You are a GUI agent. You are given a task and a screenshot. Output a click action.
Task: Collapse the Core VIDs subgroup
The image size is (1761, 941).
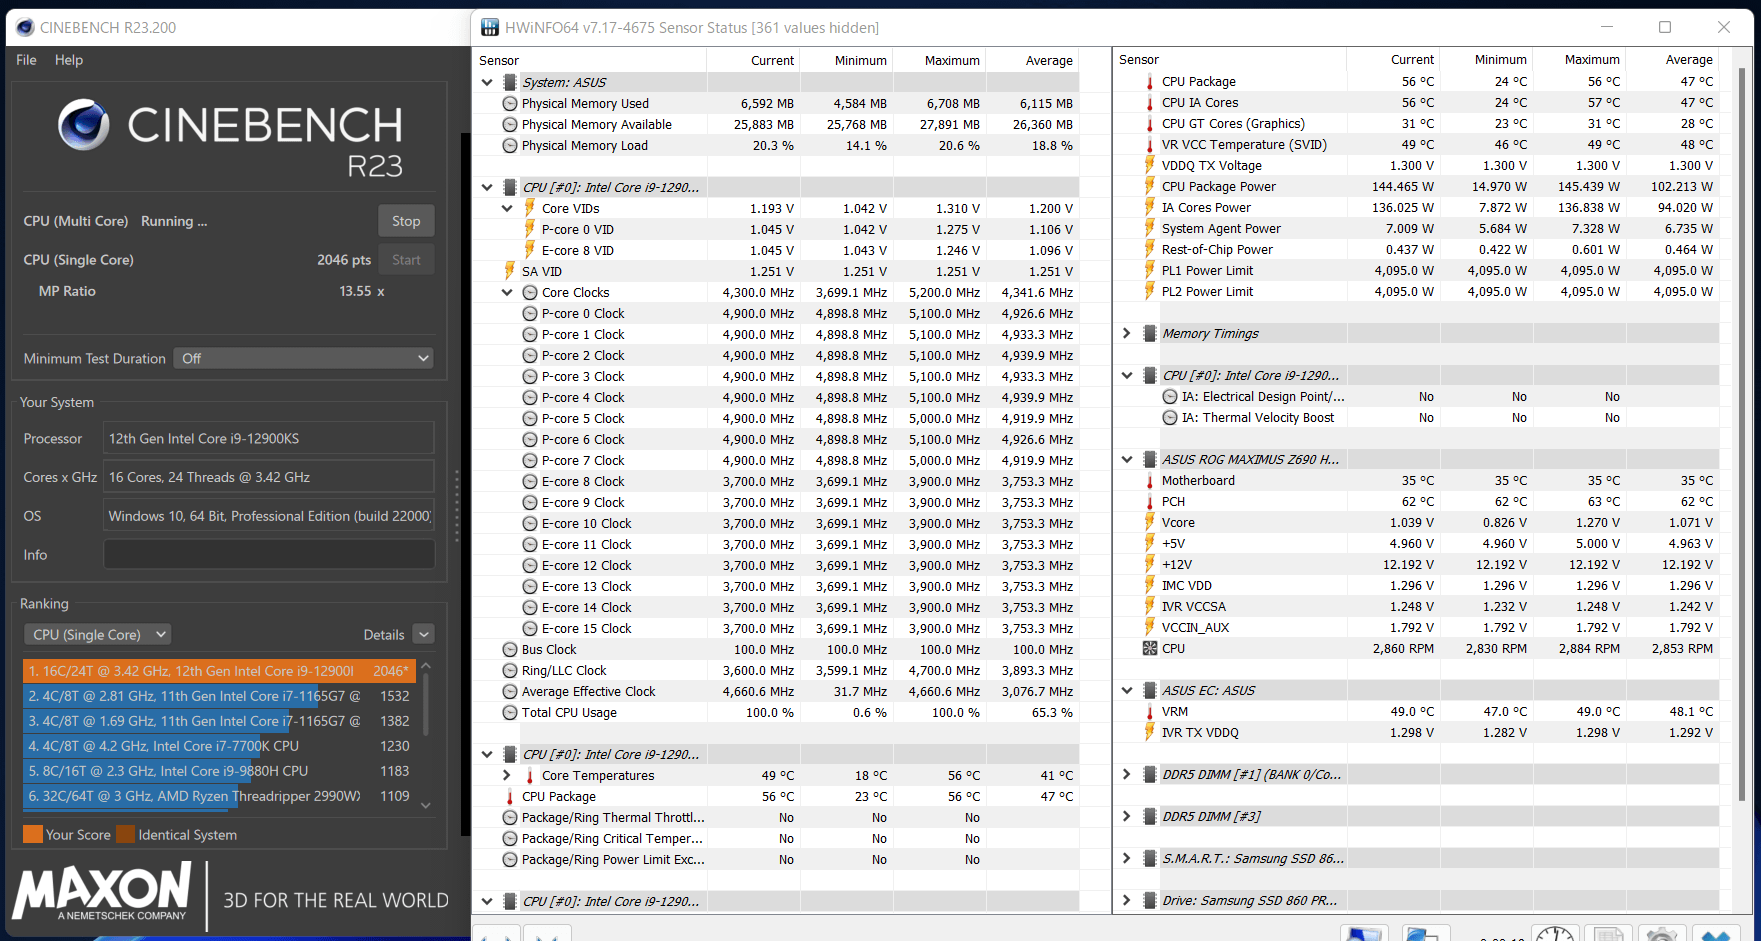[x=507, y=209]
